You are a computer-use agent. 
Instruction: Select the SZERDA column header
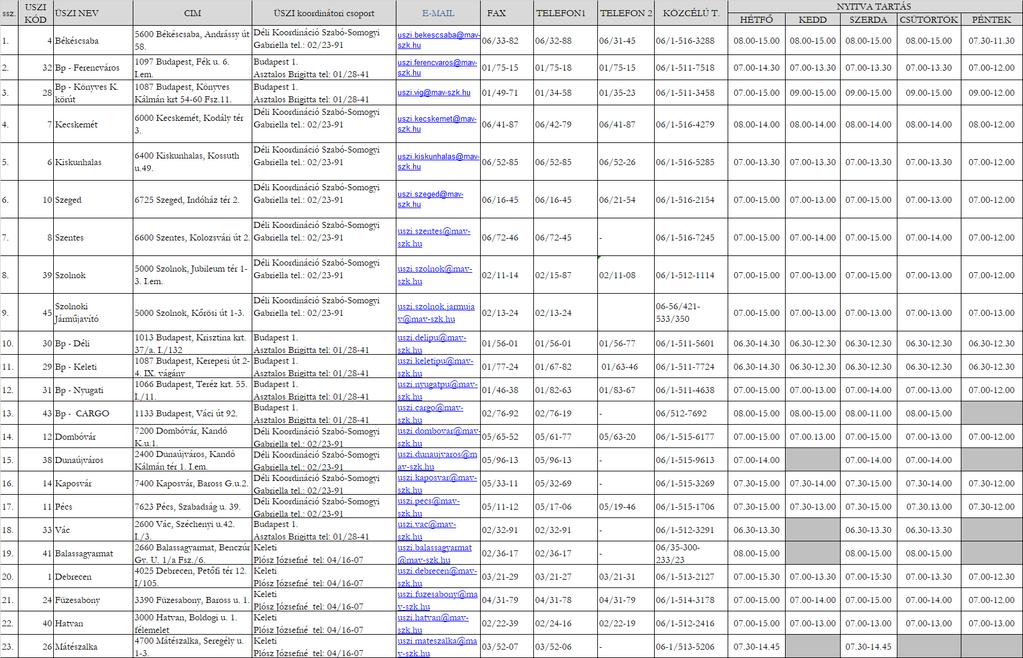(868, 20)
